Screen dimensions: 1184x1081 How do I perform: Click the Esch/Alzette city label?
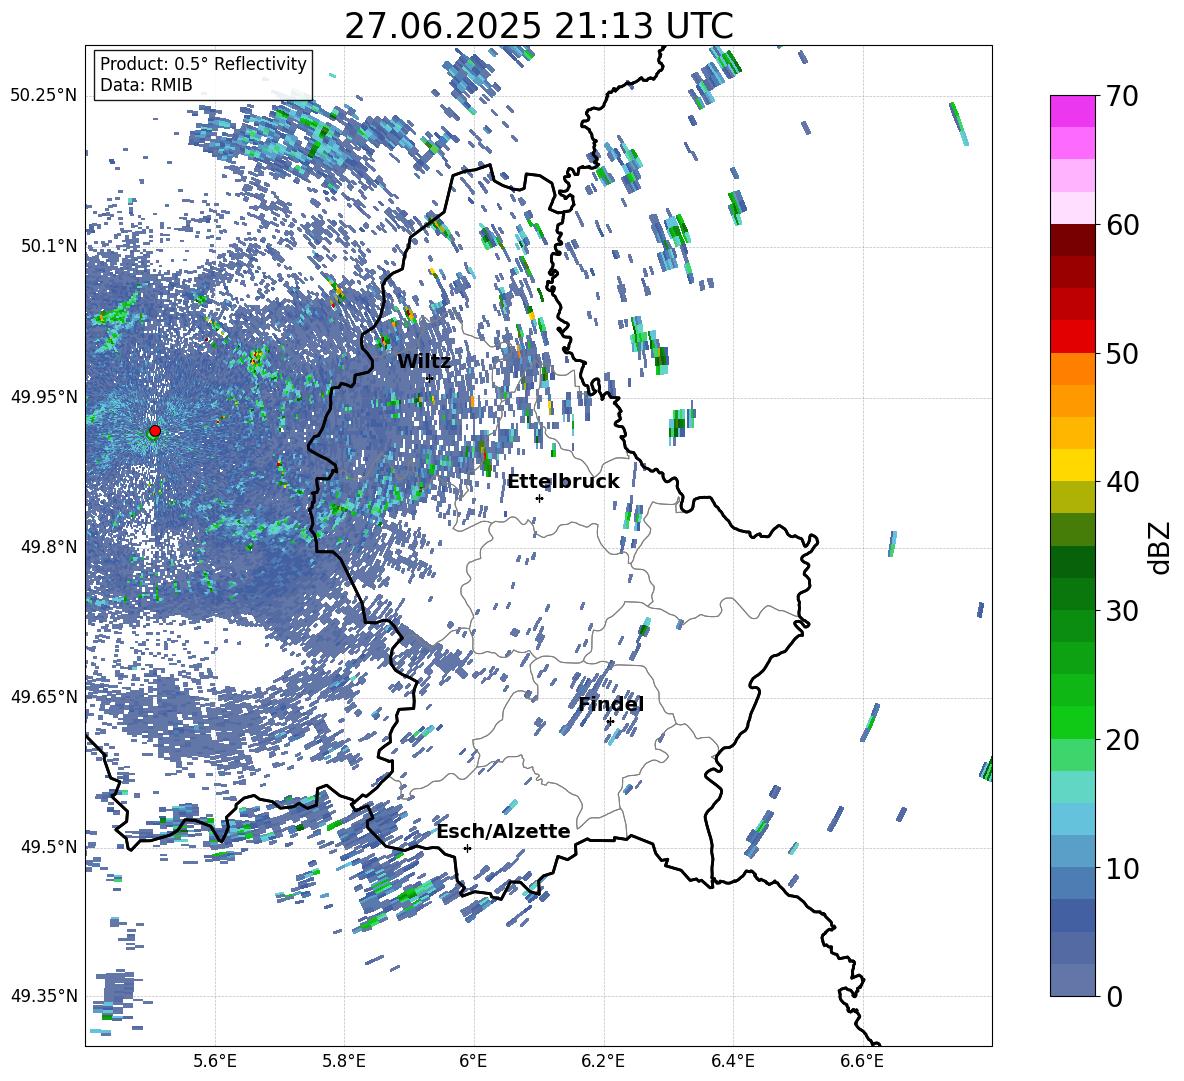(503, 832)
